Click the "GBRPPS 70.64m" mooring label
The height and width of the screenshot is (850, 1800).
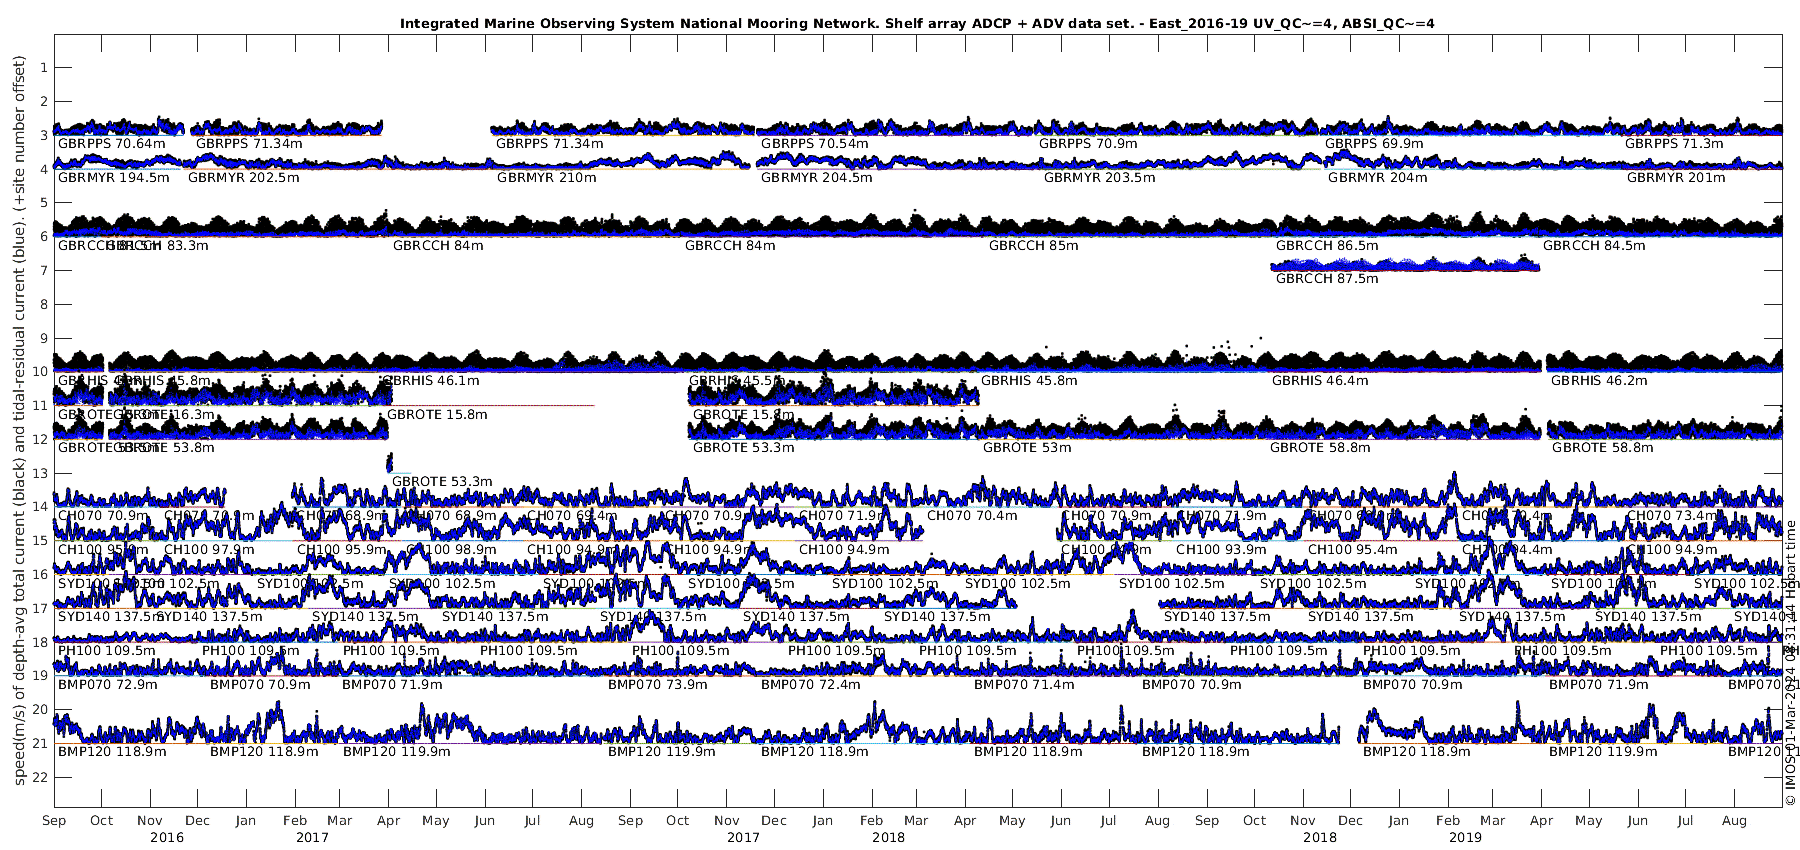tap(112, 144)
